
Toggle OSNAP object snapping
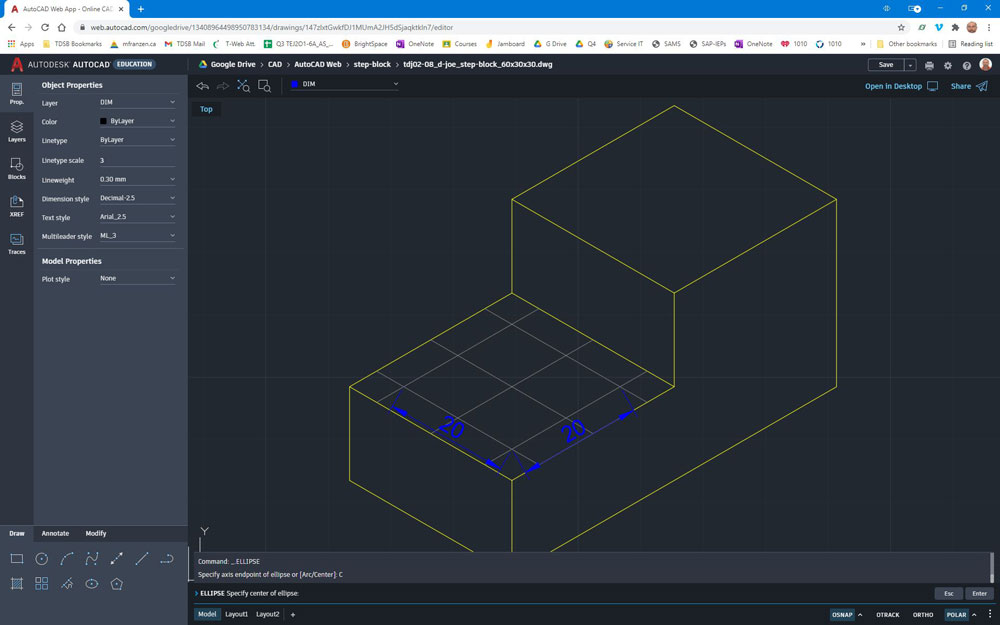coord(842,615)
